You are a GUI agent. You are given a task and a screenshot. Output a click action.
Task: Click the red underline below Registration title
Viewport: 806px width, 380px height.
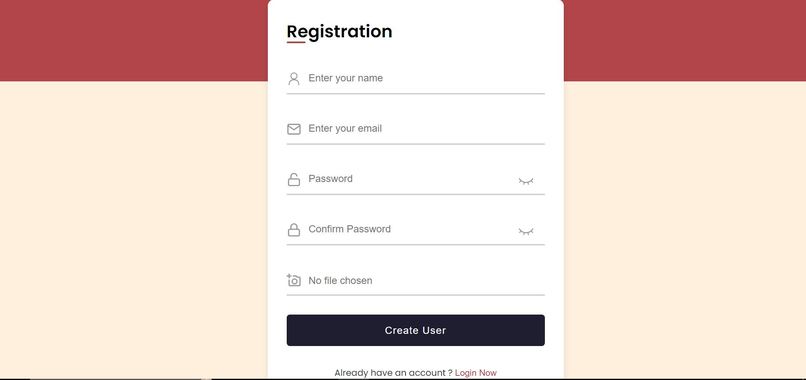(296, 42)
